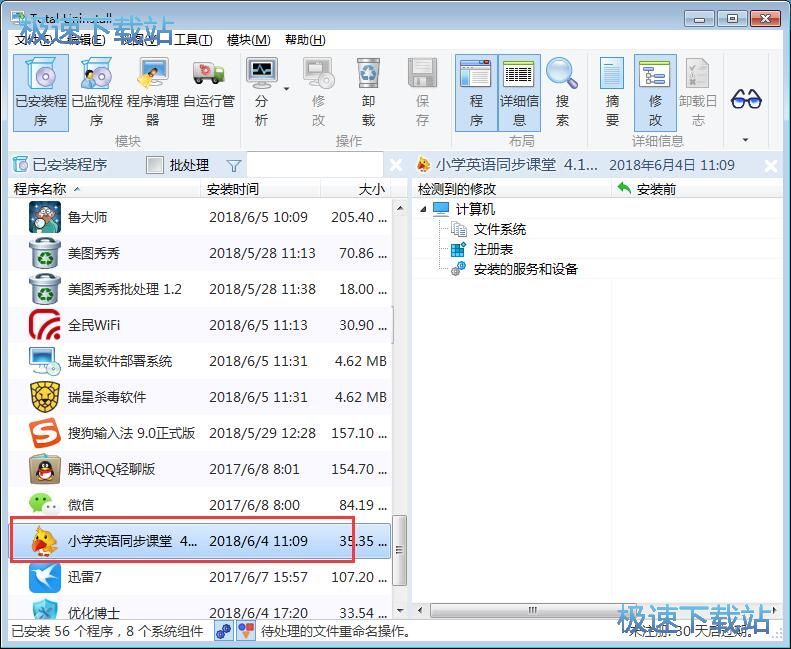The image size is (791, 649).
Task: Select 瑞星软件部署系统 row
Action: pos(200,361)
